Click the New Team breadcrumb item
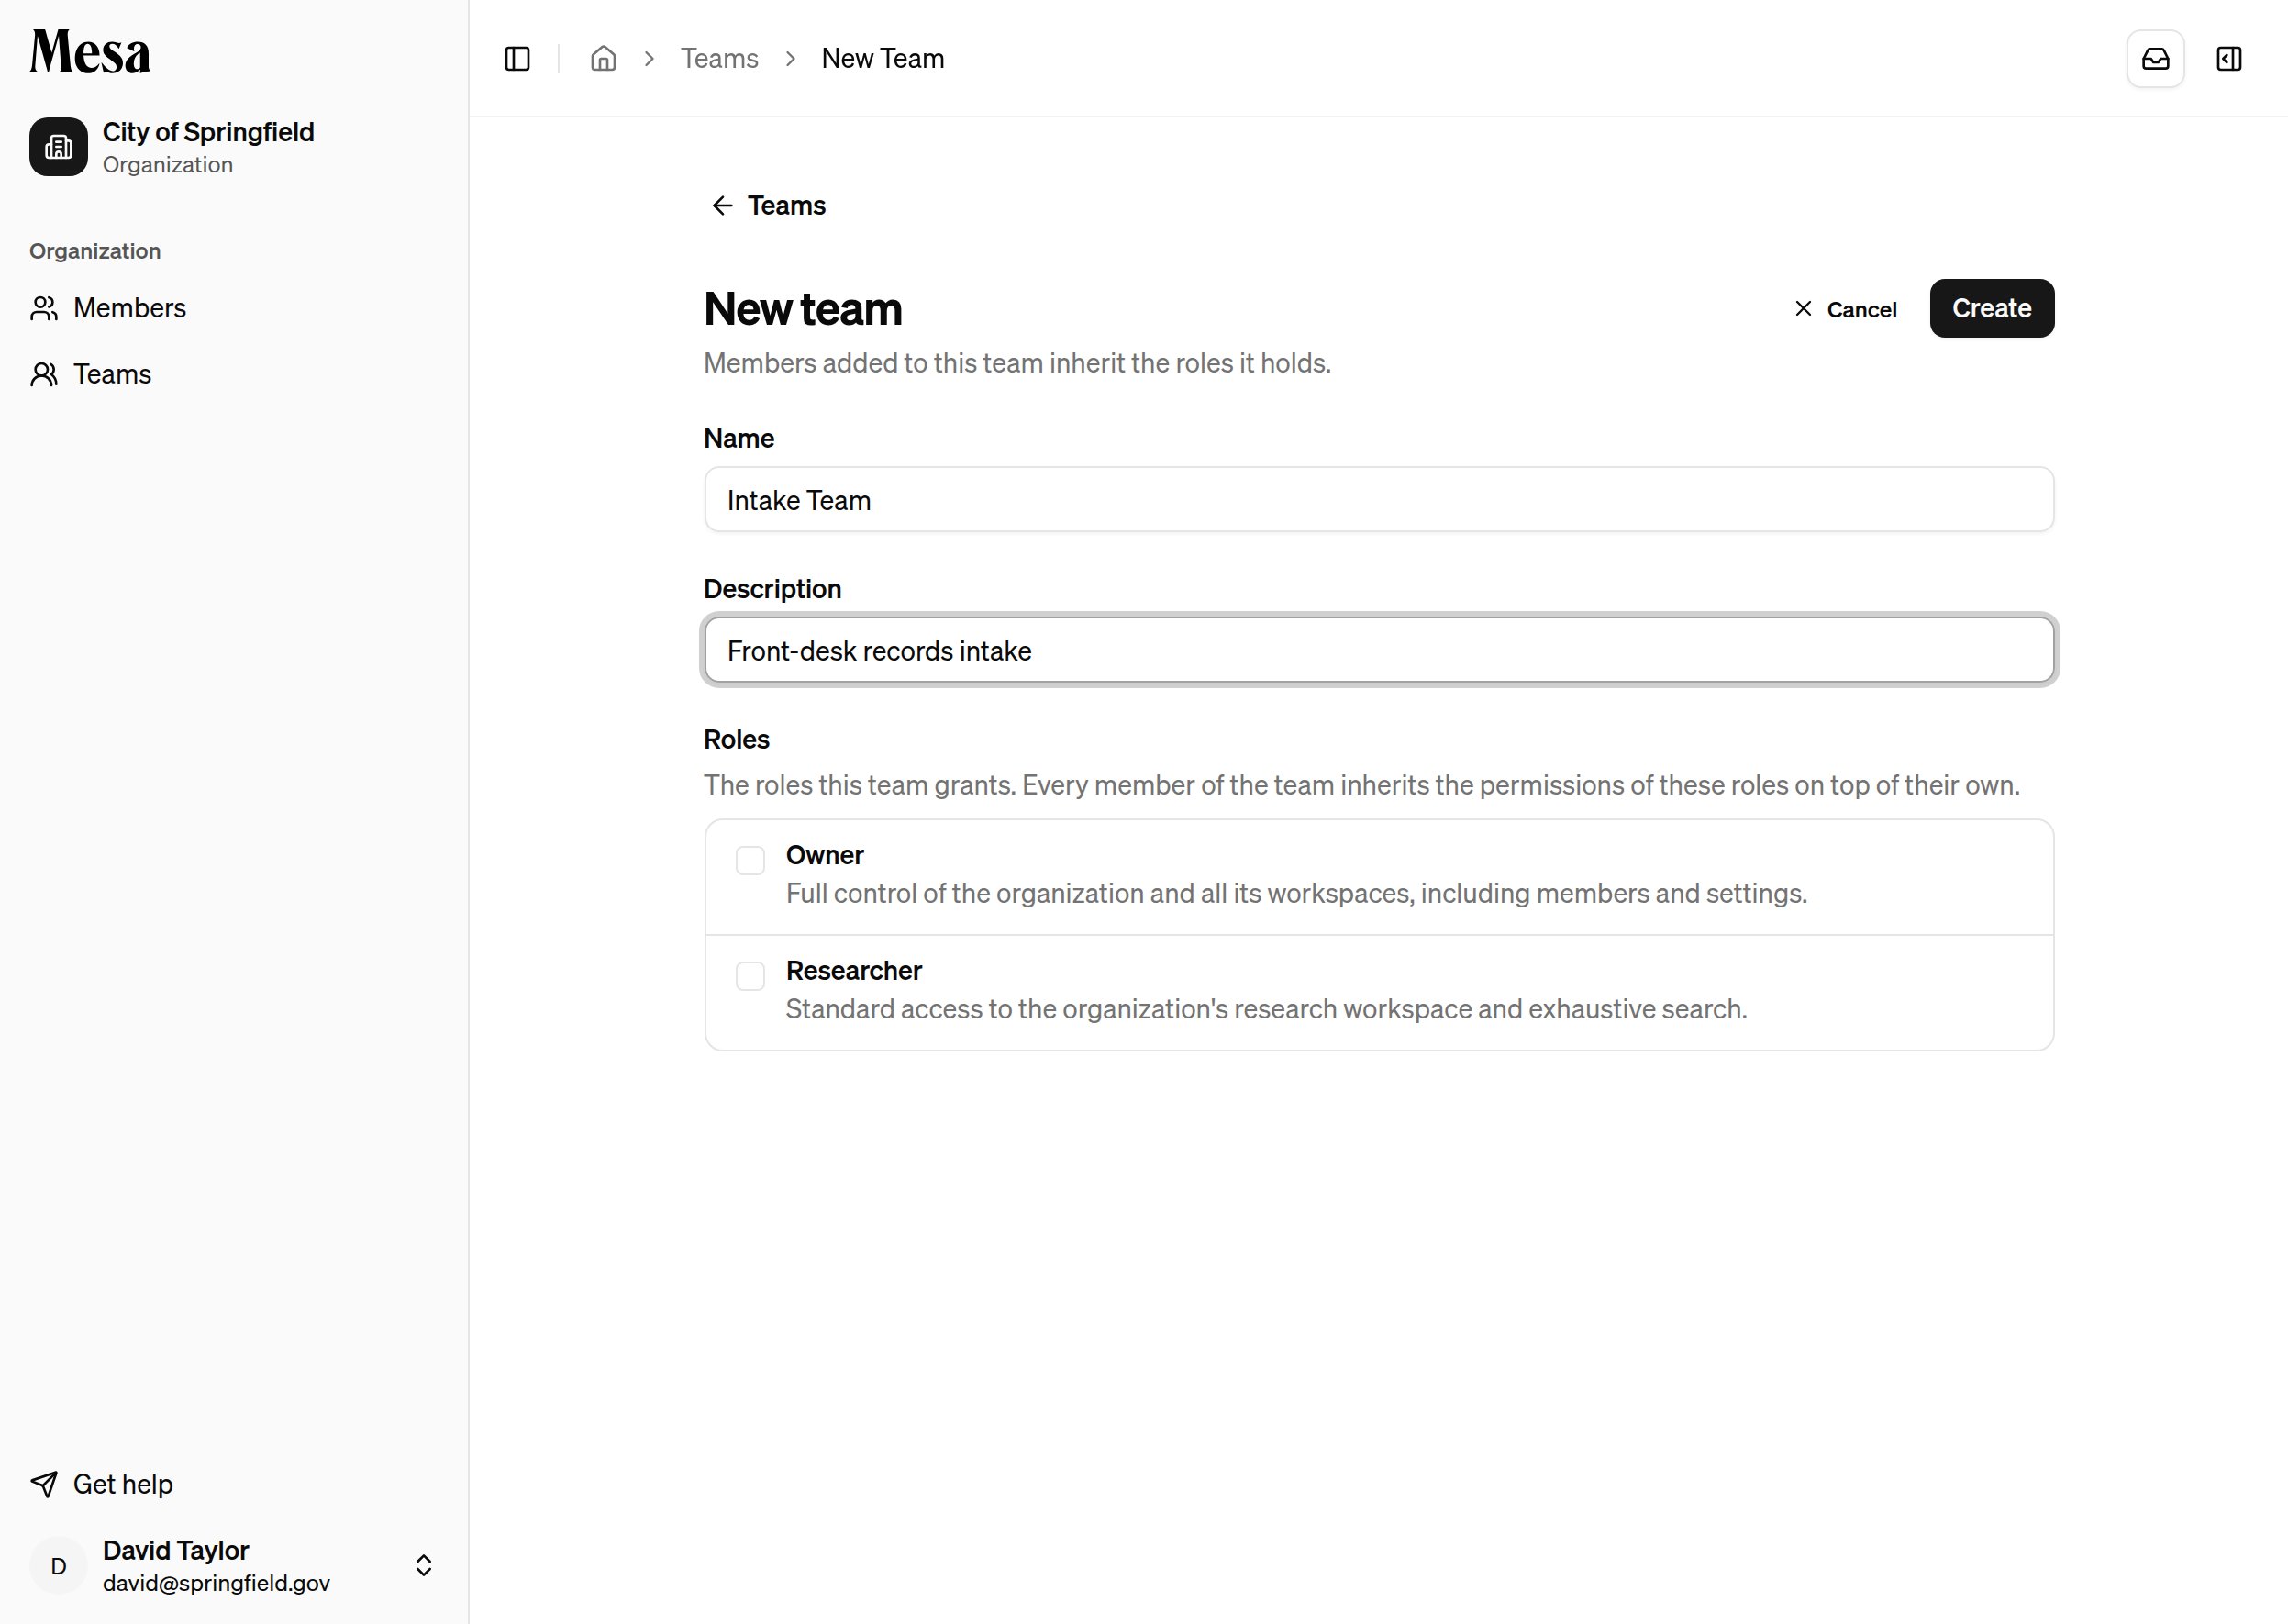 (x=883, y=59)
